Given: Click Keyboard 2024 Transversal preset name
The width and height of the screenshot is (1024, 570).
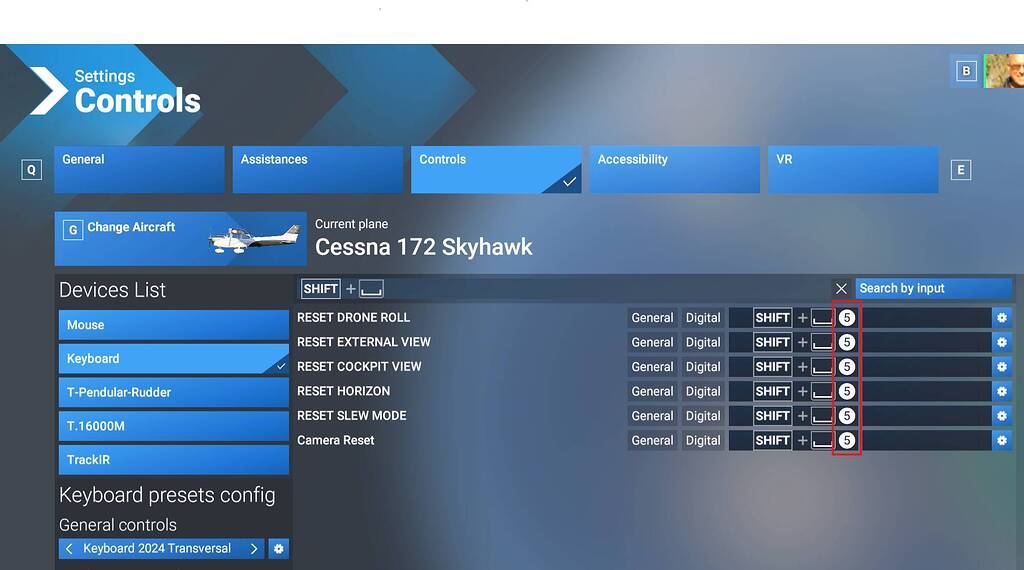Looking at the screenshot, I should click(x=157, y=548).
